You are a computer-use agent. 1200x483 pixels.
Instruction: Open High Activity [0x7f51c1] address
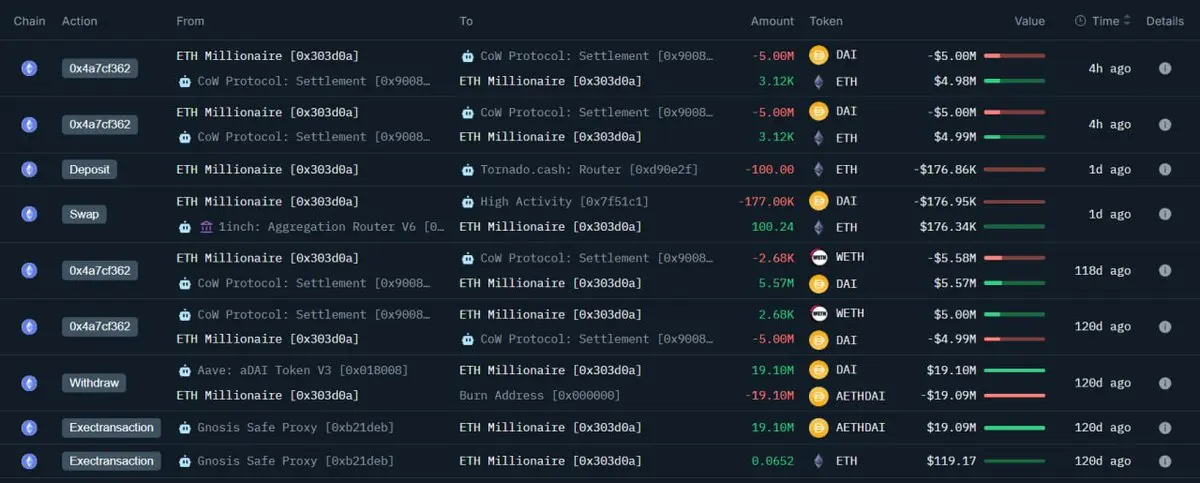[x=564, y=202]
